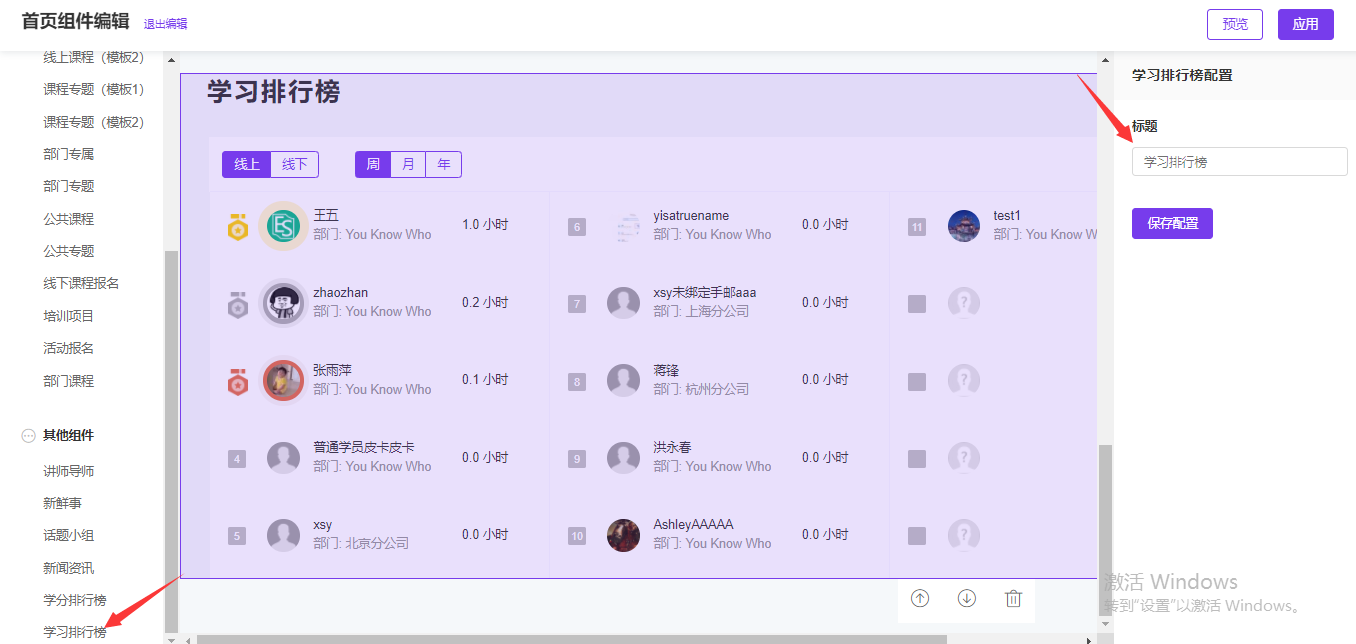This screenshot has height=644, width=1356.
Task: Toggle ranking period to 月
Action: (x=408, y=164)
